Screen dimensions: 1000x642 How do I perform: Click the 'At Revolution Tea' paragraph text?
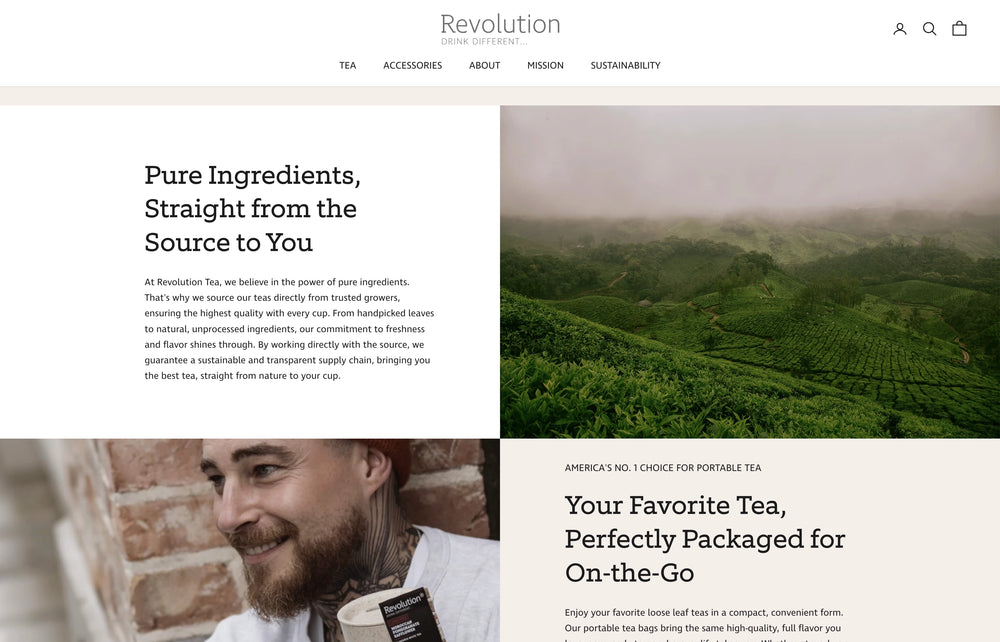click(290, 329)
